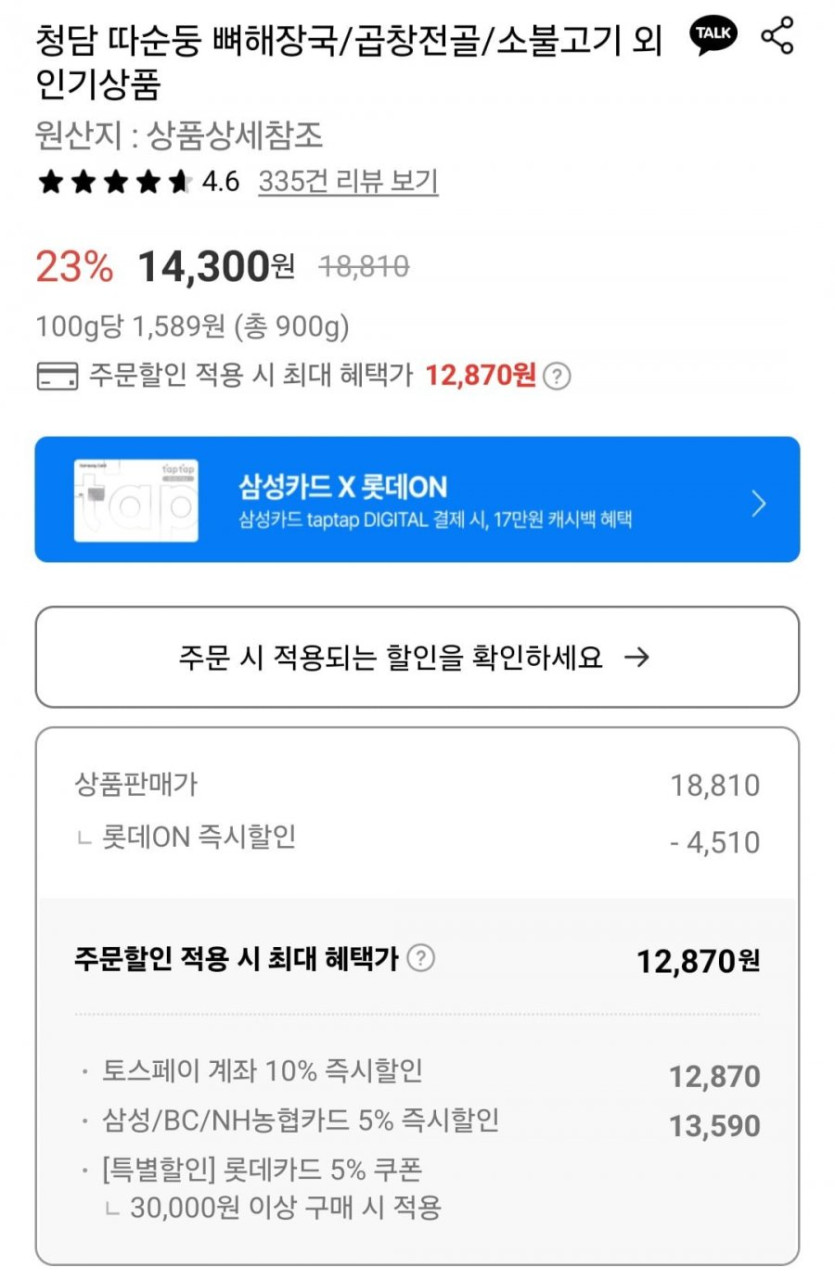
Task: Tap the share icon beside the title
Action: coord(777,36)
